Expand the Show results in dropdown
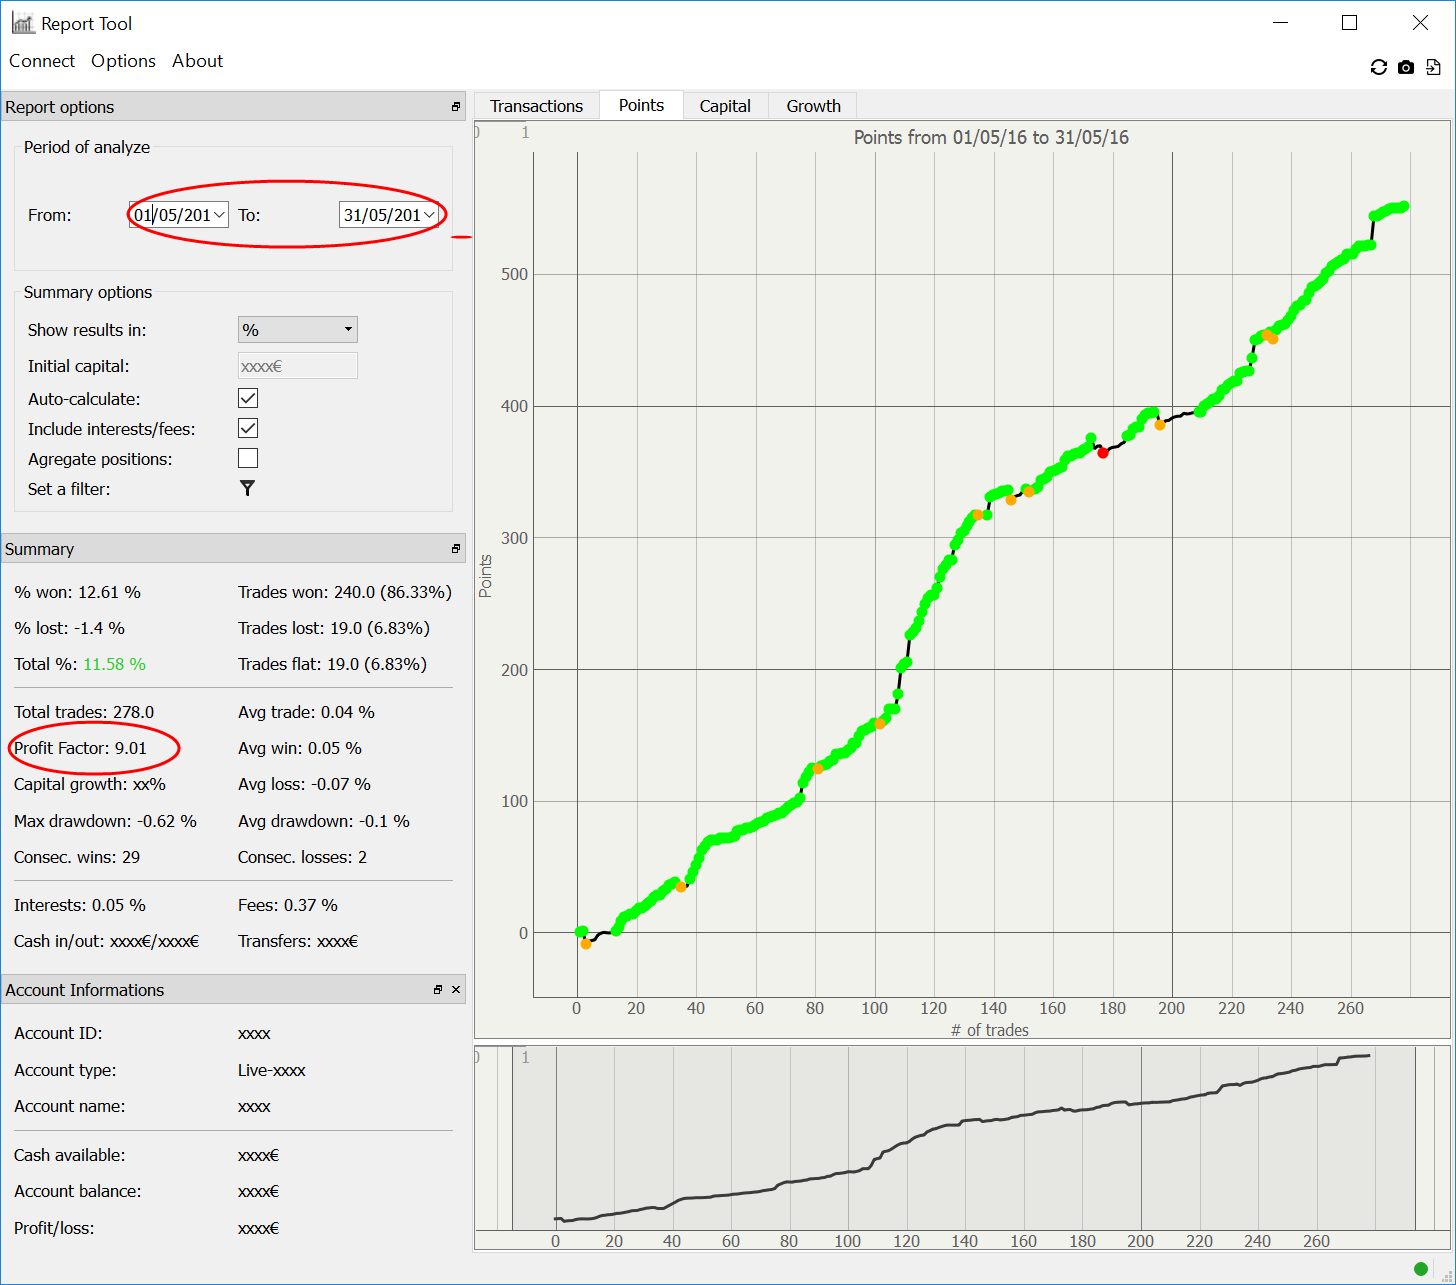Viewport: 1456px width, 1285px height. (298, 329)
